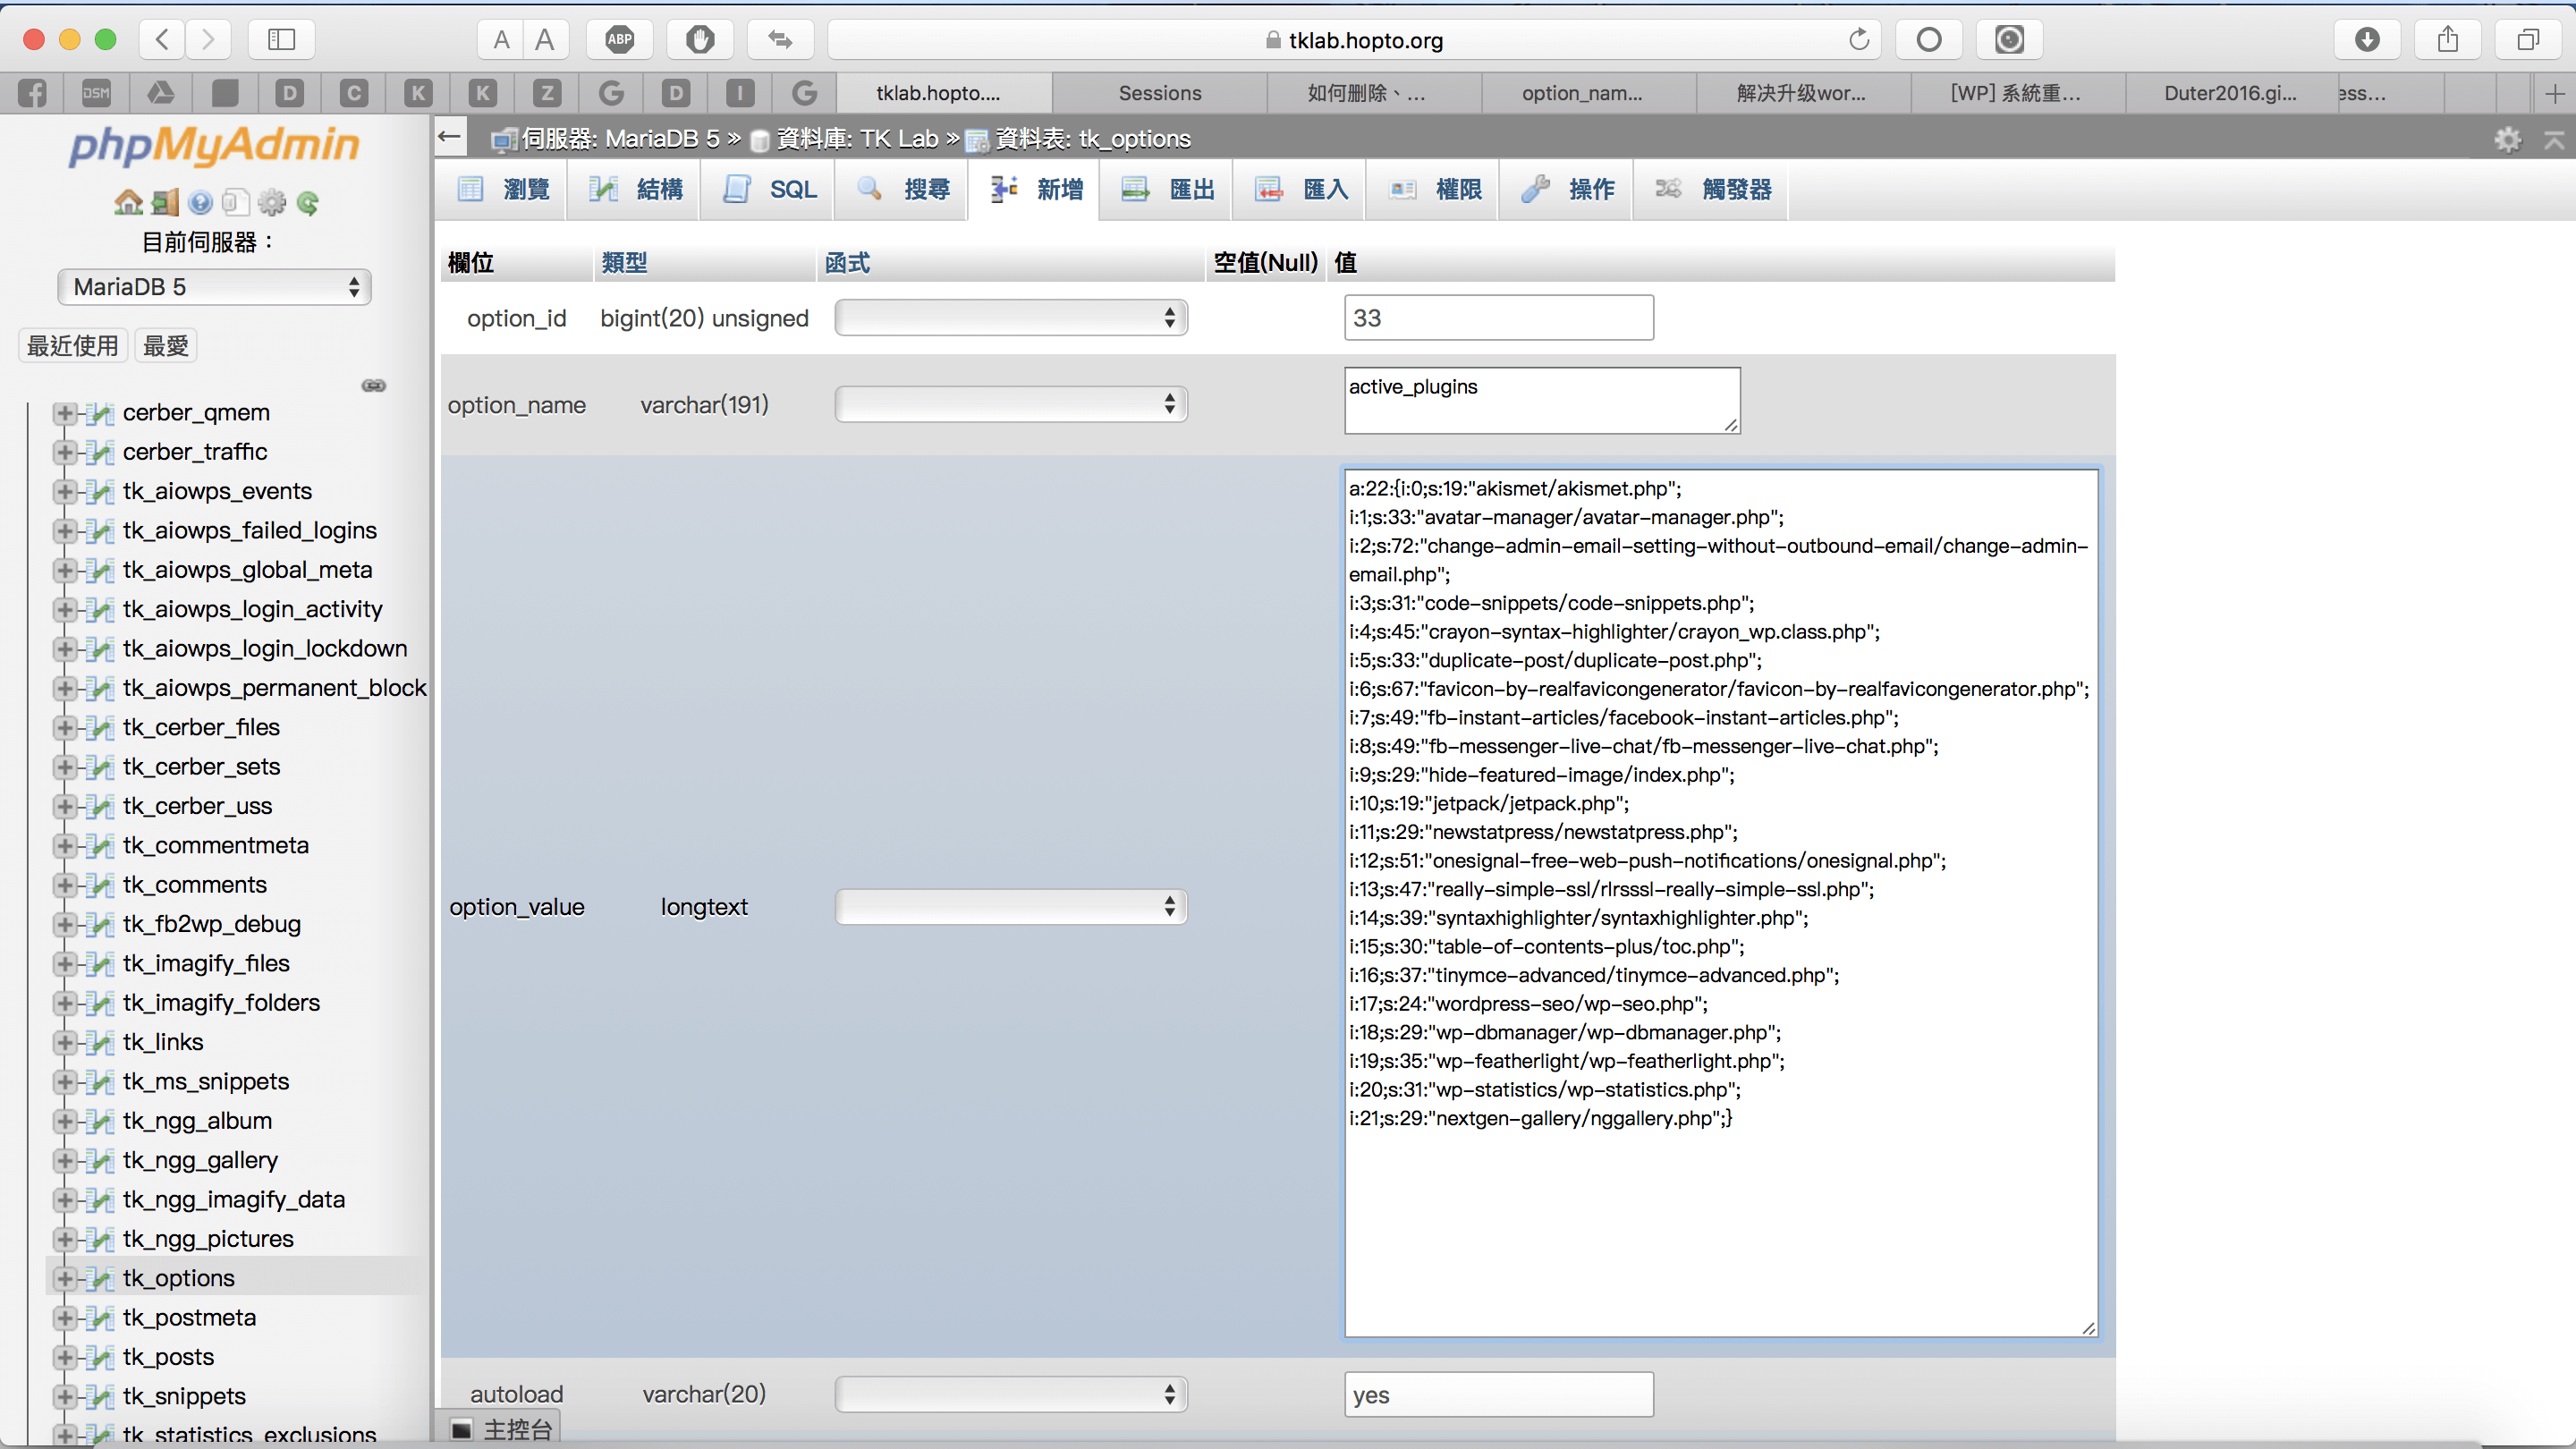
Task: Open the tk_posts table link
Action: 168,1357
